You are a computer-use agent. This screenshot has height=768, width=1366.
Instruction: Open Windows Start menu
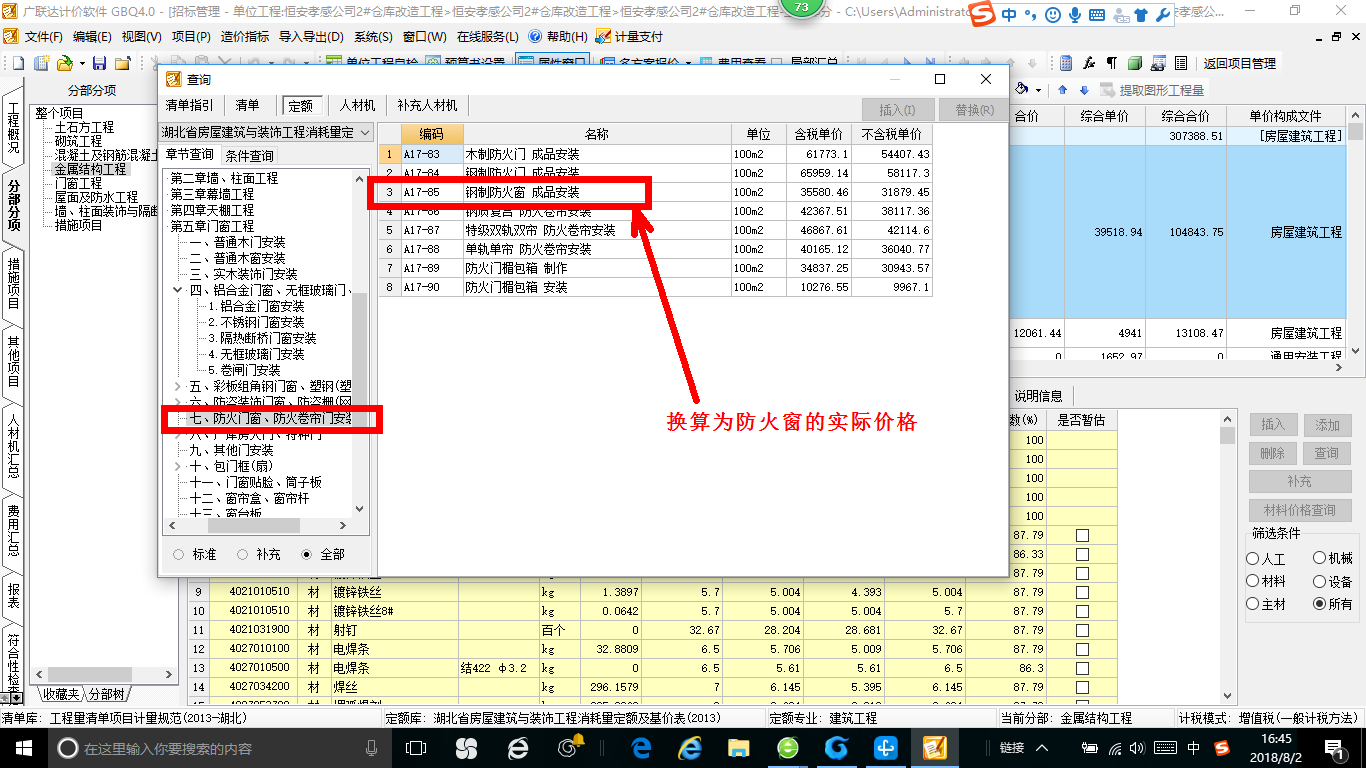click(23, 747)
